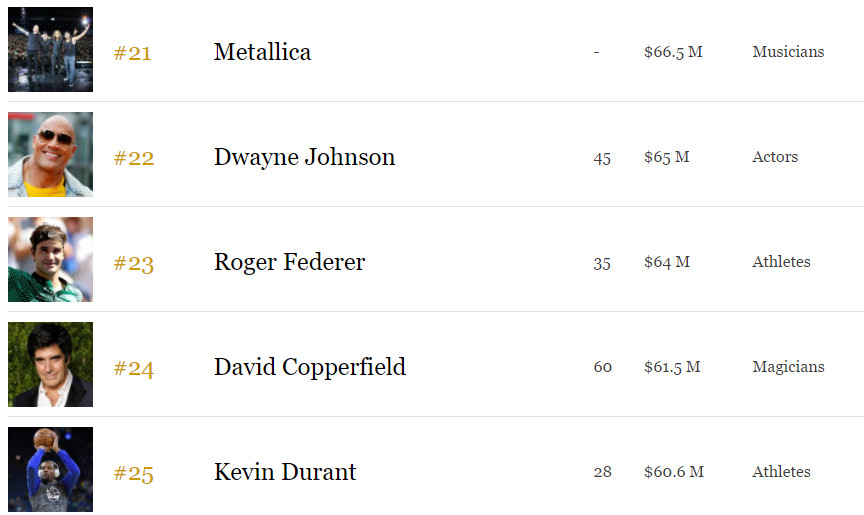Select rank number #21

click(x=132, y=53)
